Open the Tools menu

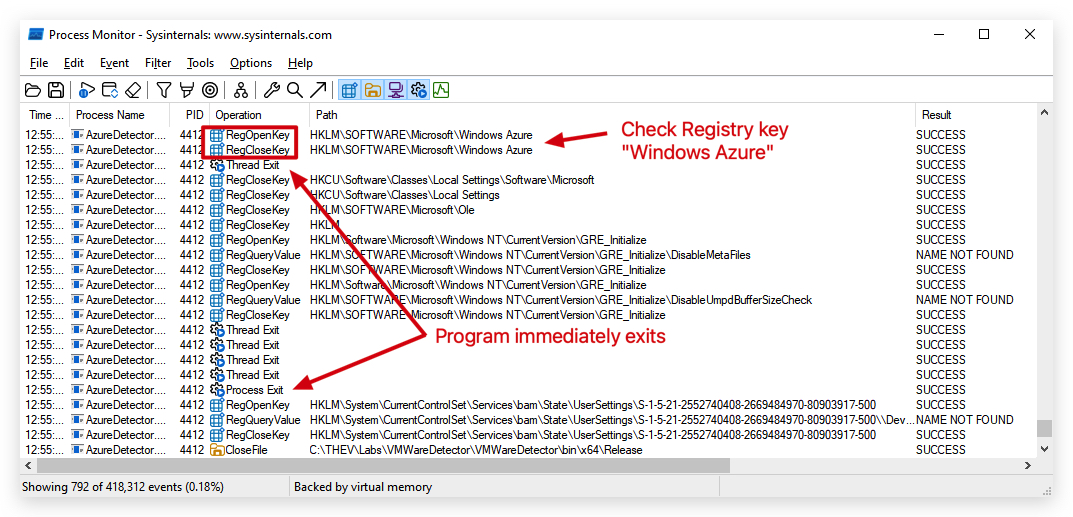point(201,63)
